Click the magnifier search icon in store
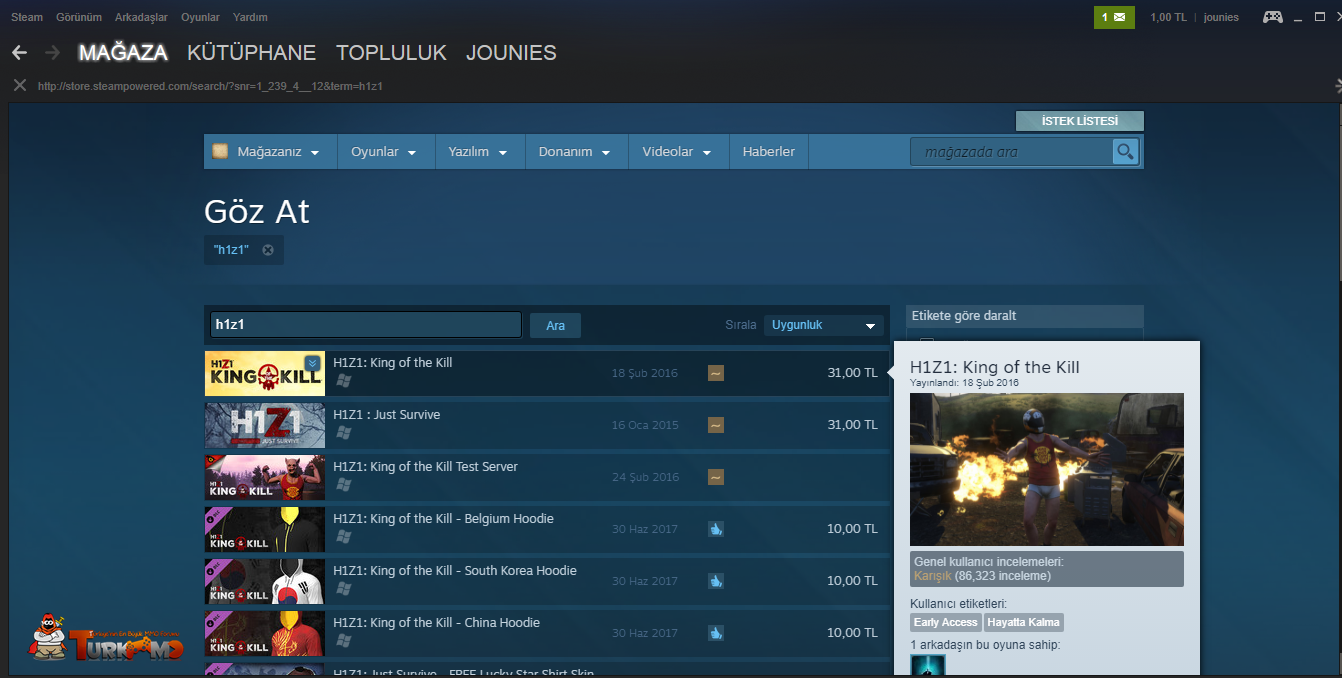Screen dimensions: 1342x678 point(1126,152)
